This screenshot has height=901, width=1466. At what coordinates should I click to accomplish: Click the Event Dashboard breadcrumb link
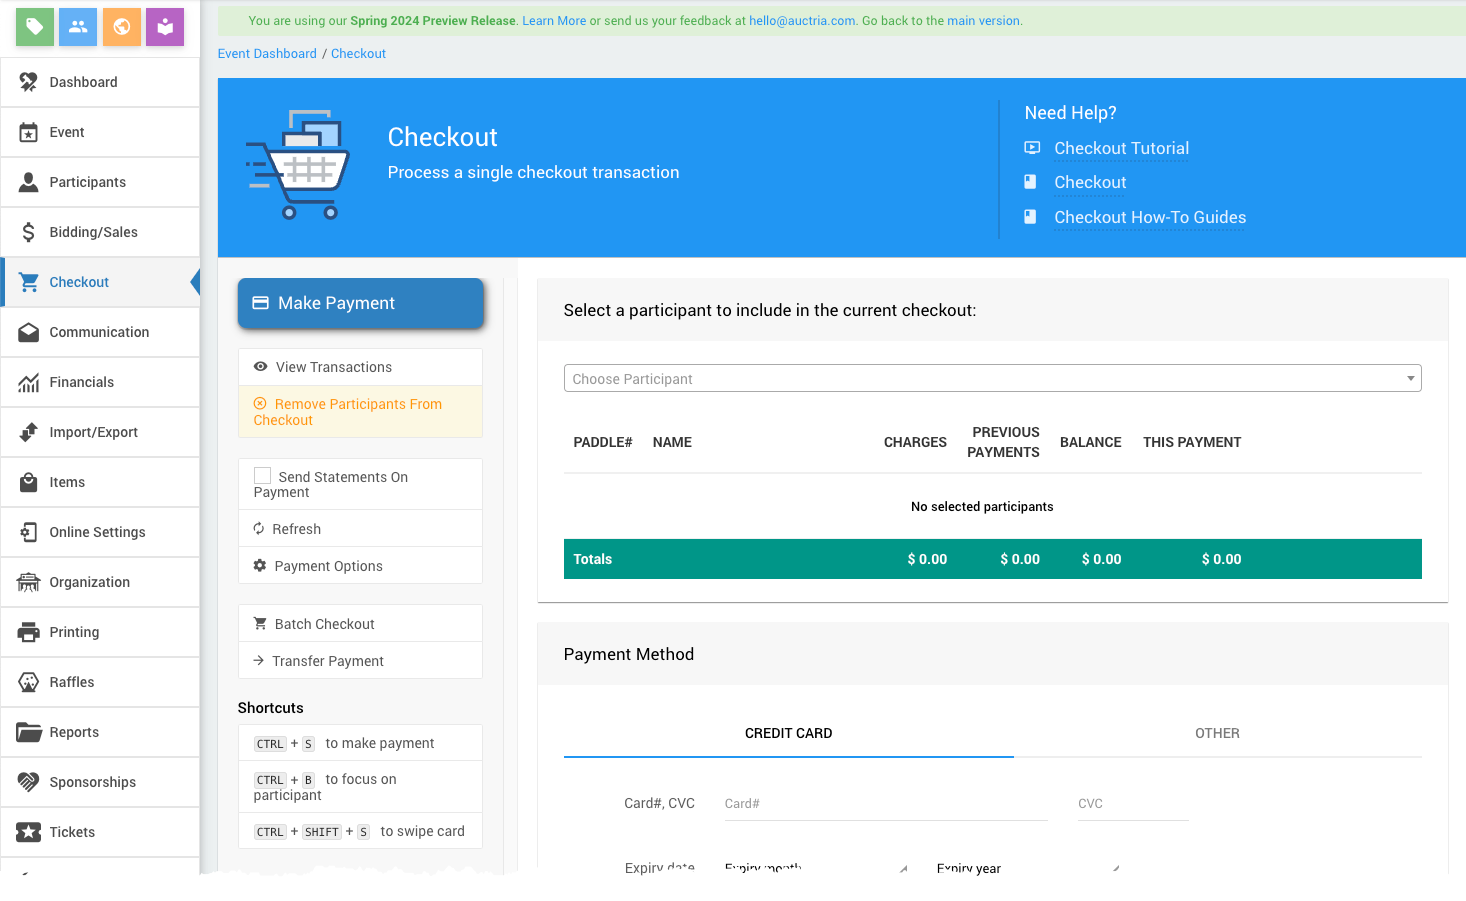[x=267, y=54]
